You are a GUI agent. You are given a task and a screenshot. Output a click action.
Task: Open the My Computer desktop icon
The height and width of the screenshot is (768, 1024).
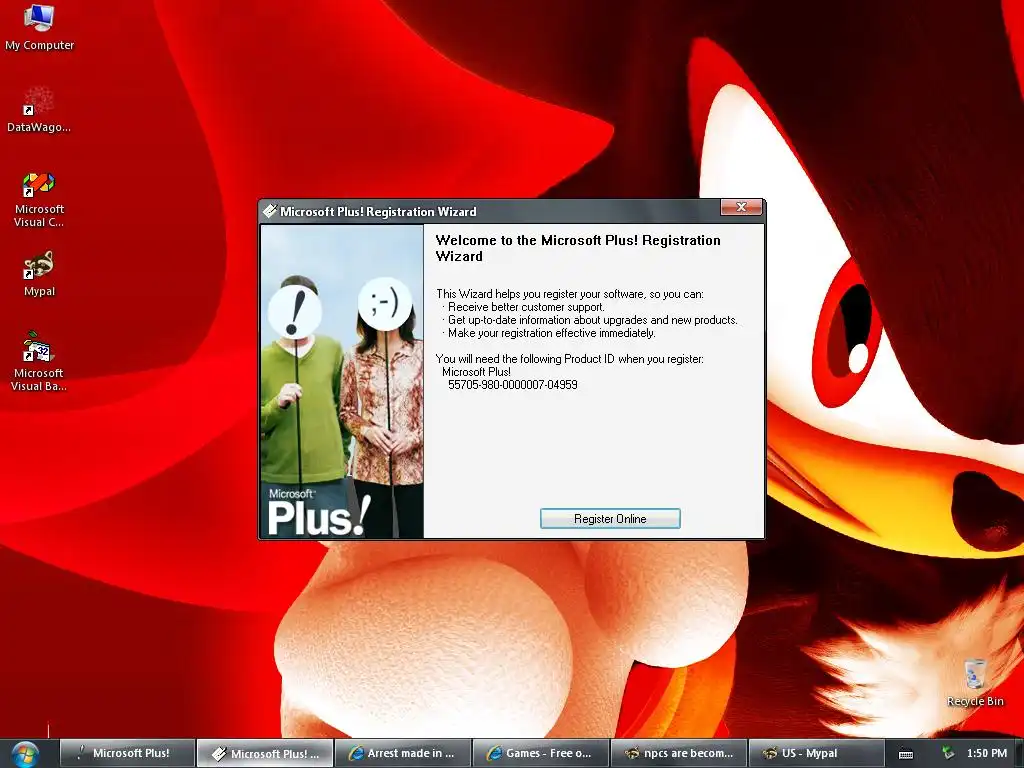tap(39, 27)
